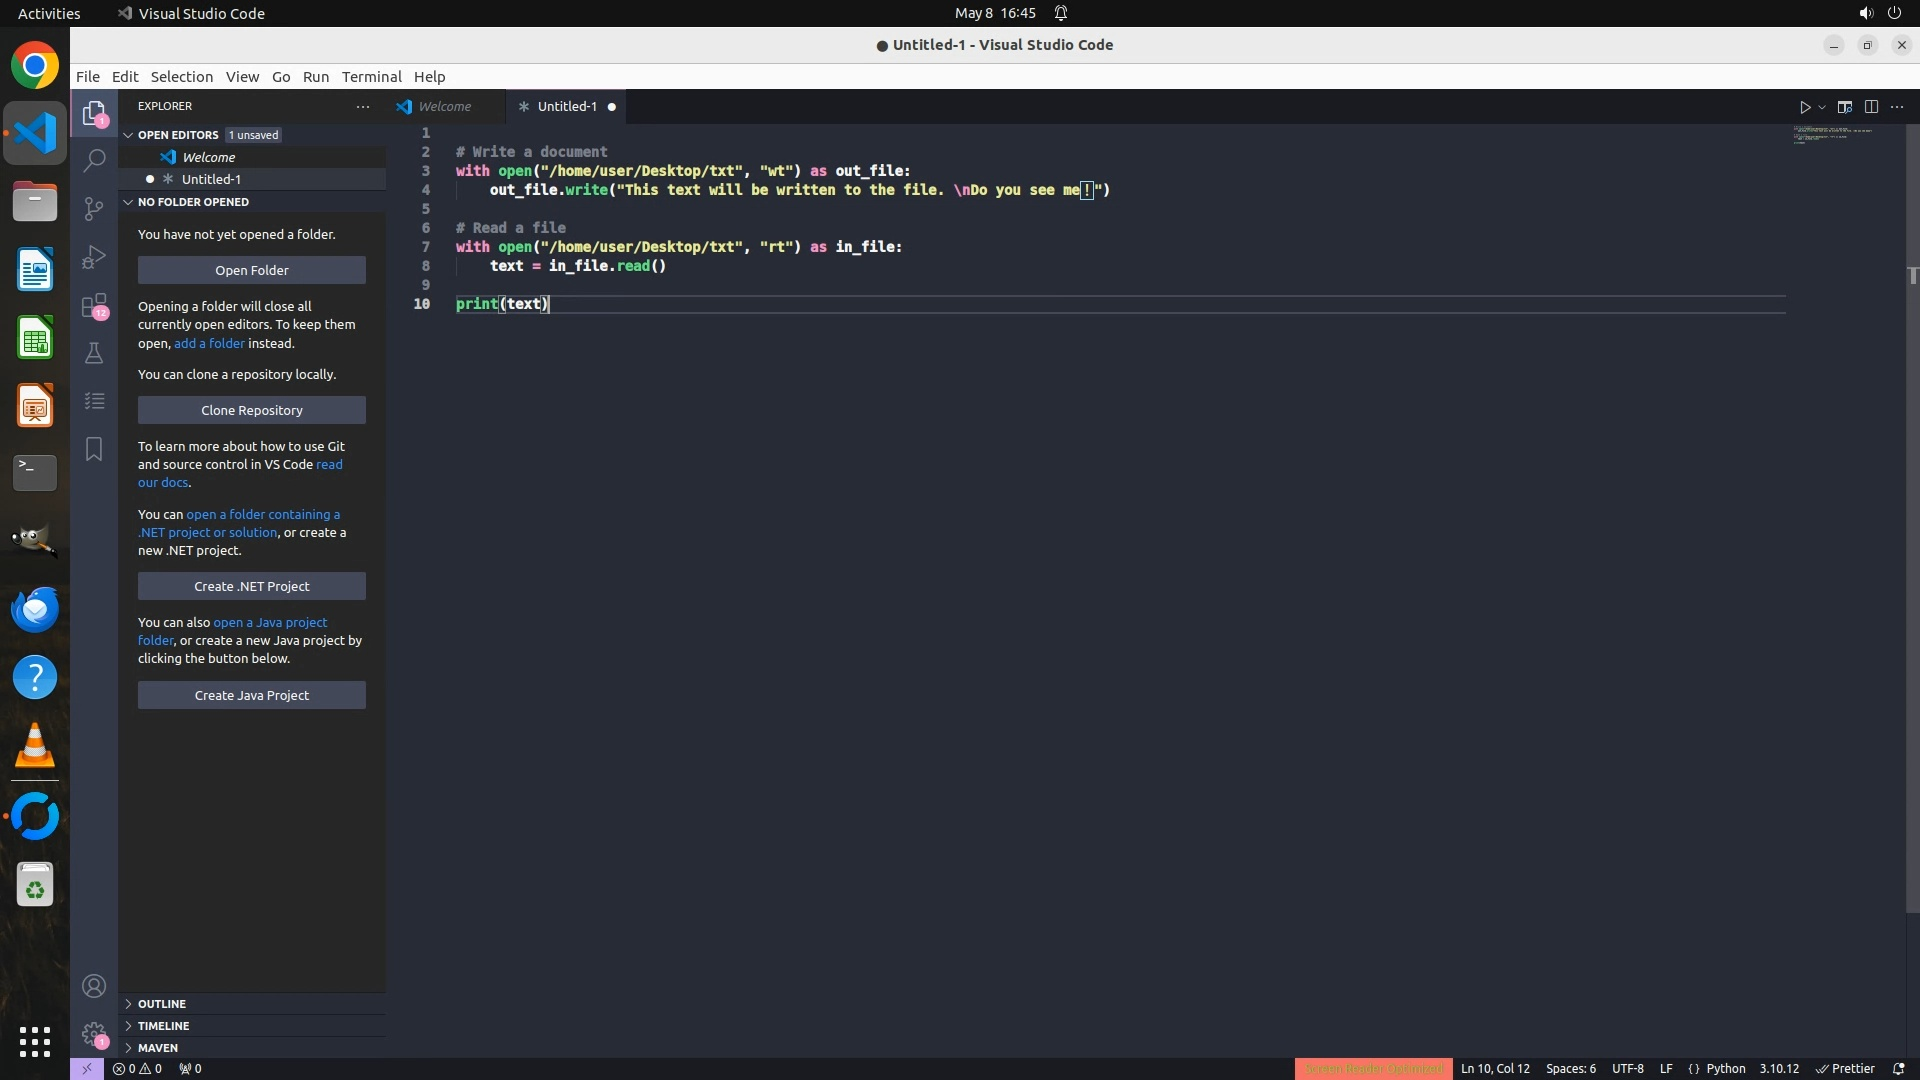Open the run button dropdown arrow
This screenshot has width=1920, height=1080.
tap(1822, 107)
